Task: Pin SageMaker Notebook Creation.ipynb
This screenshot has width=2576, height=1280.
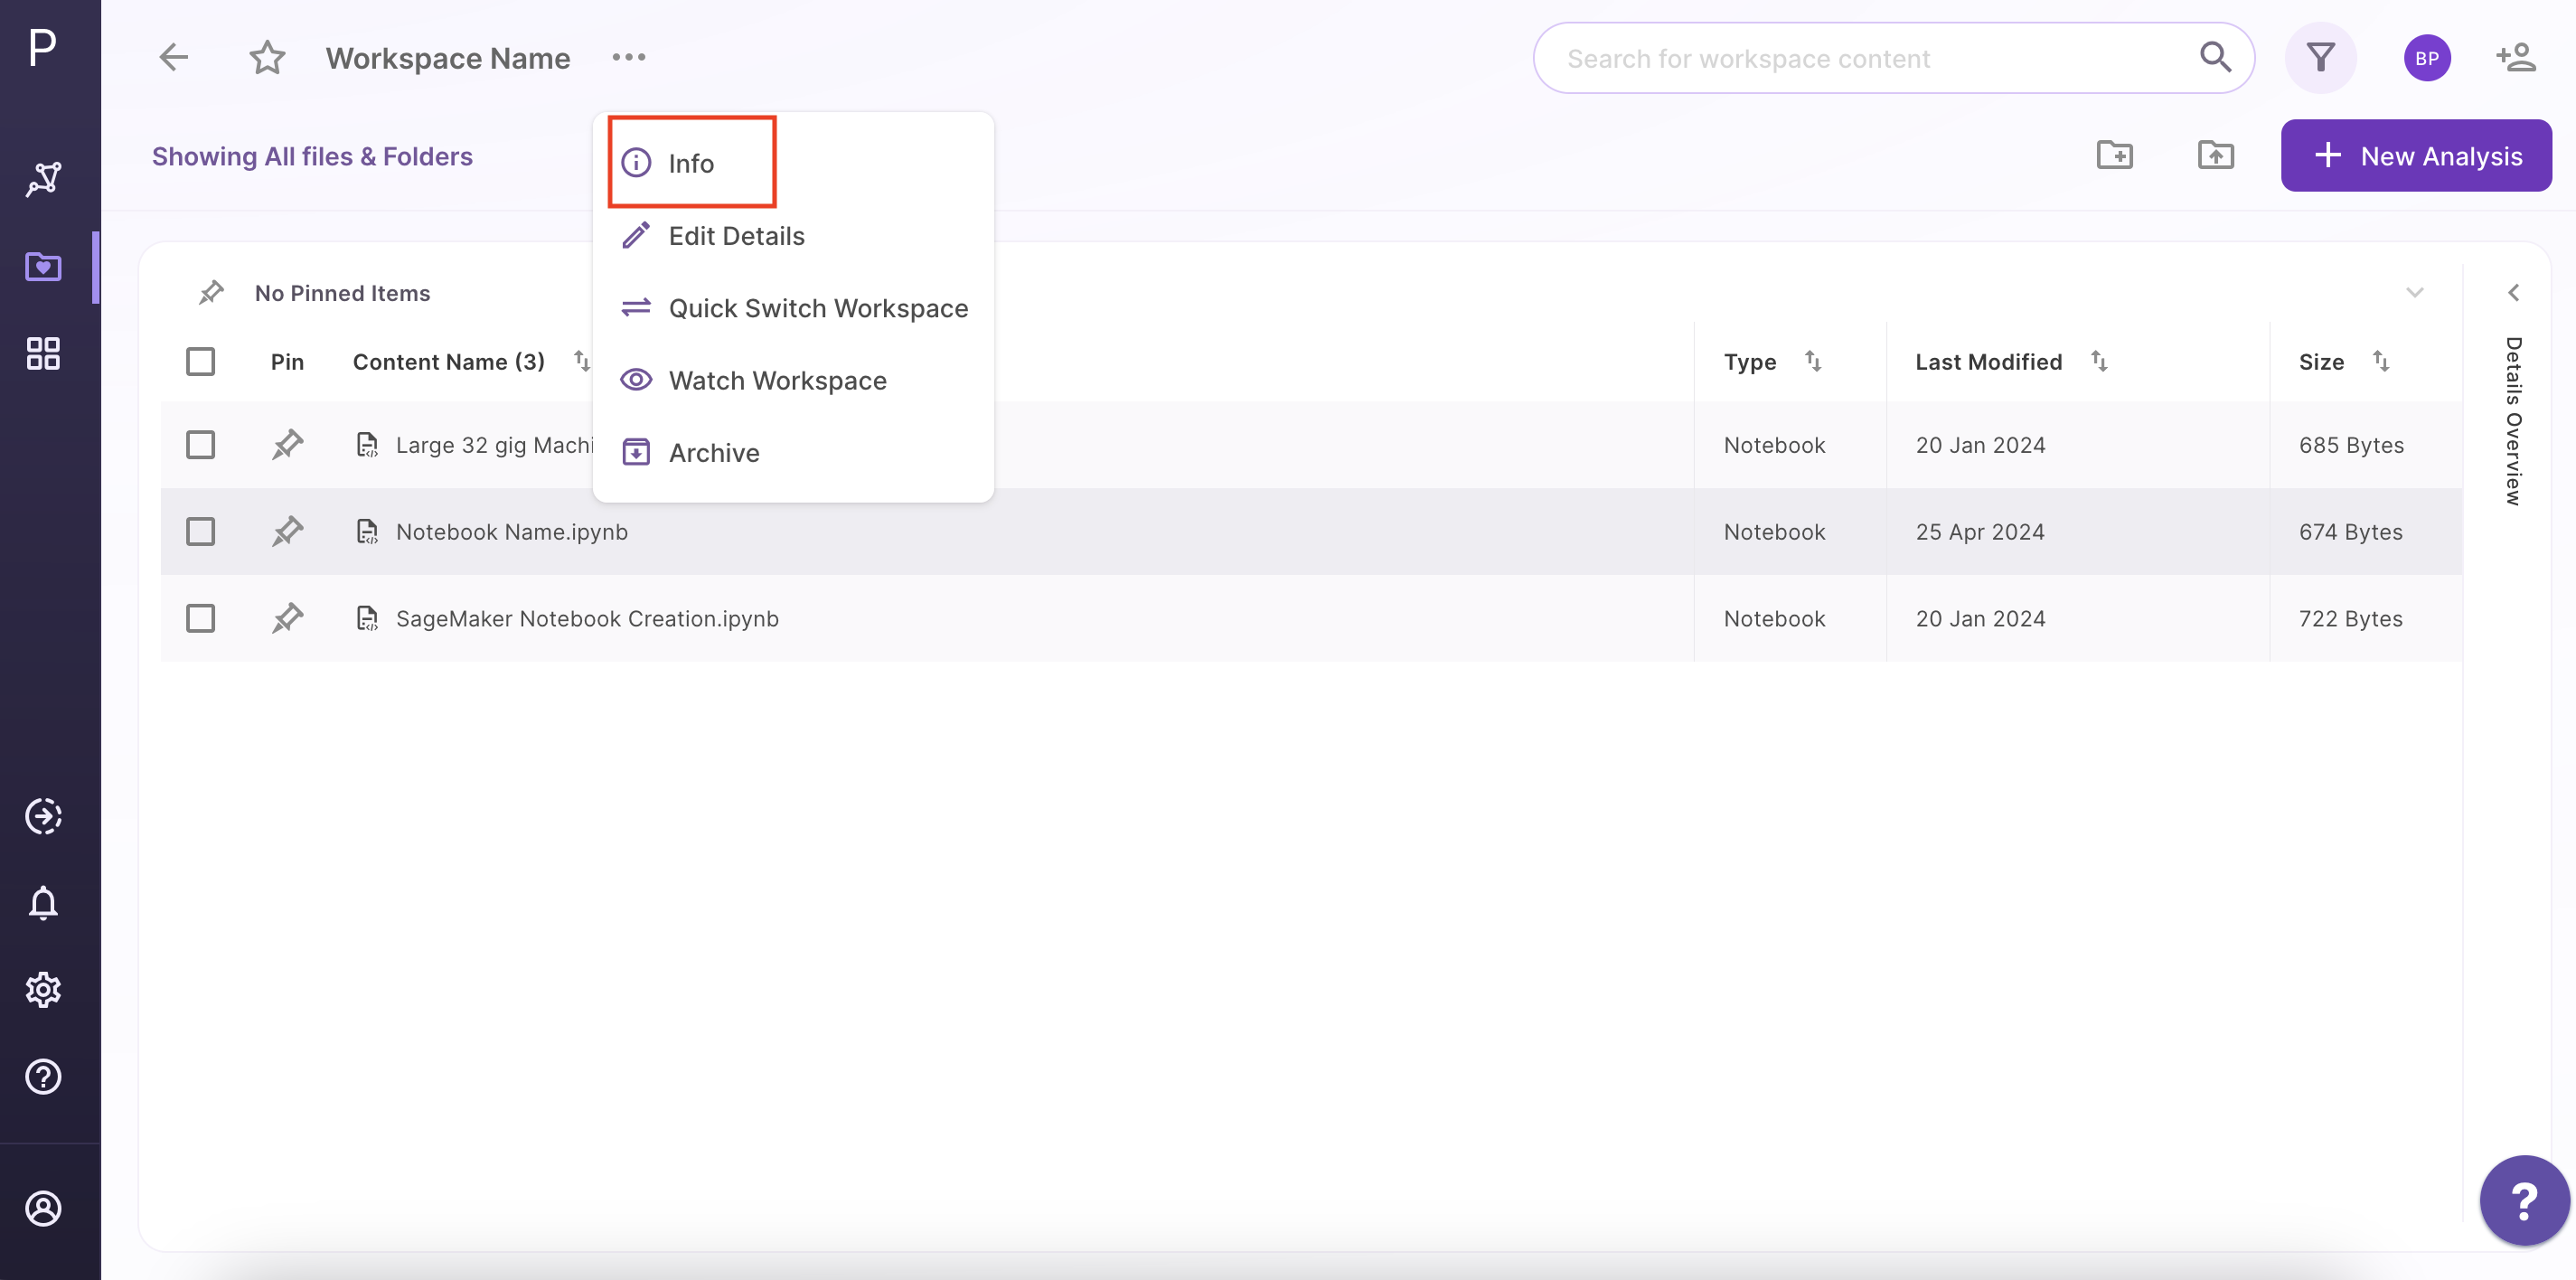Action: (287, 618)
